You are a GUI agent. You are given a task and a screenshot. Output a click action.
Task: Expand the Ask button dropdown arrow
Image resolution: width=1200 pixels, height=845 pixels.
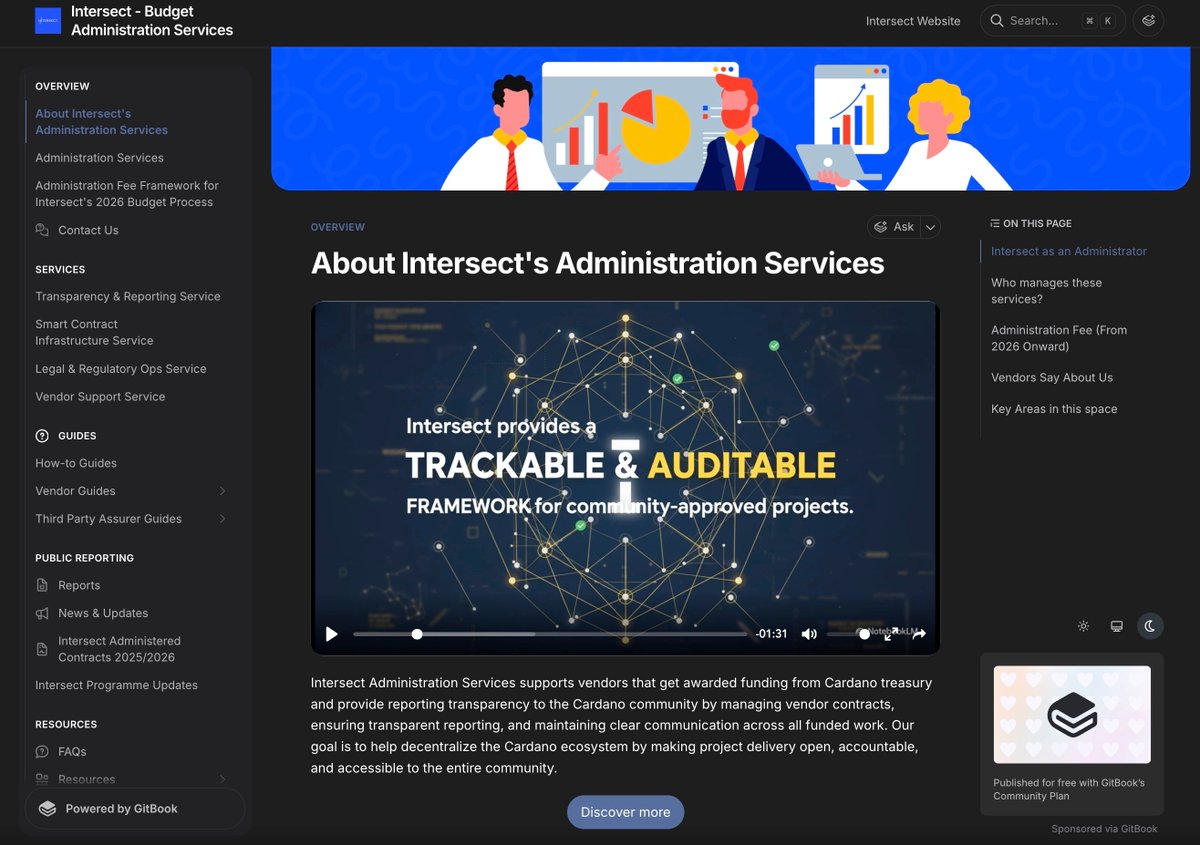[x=930, y=227]
